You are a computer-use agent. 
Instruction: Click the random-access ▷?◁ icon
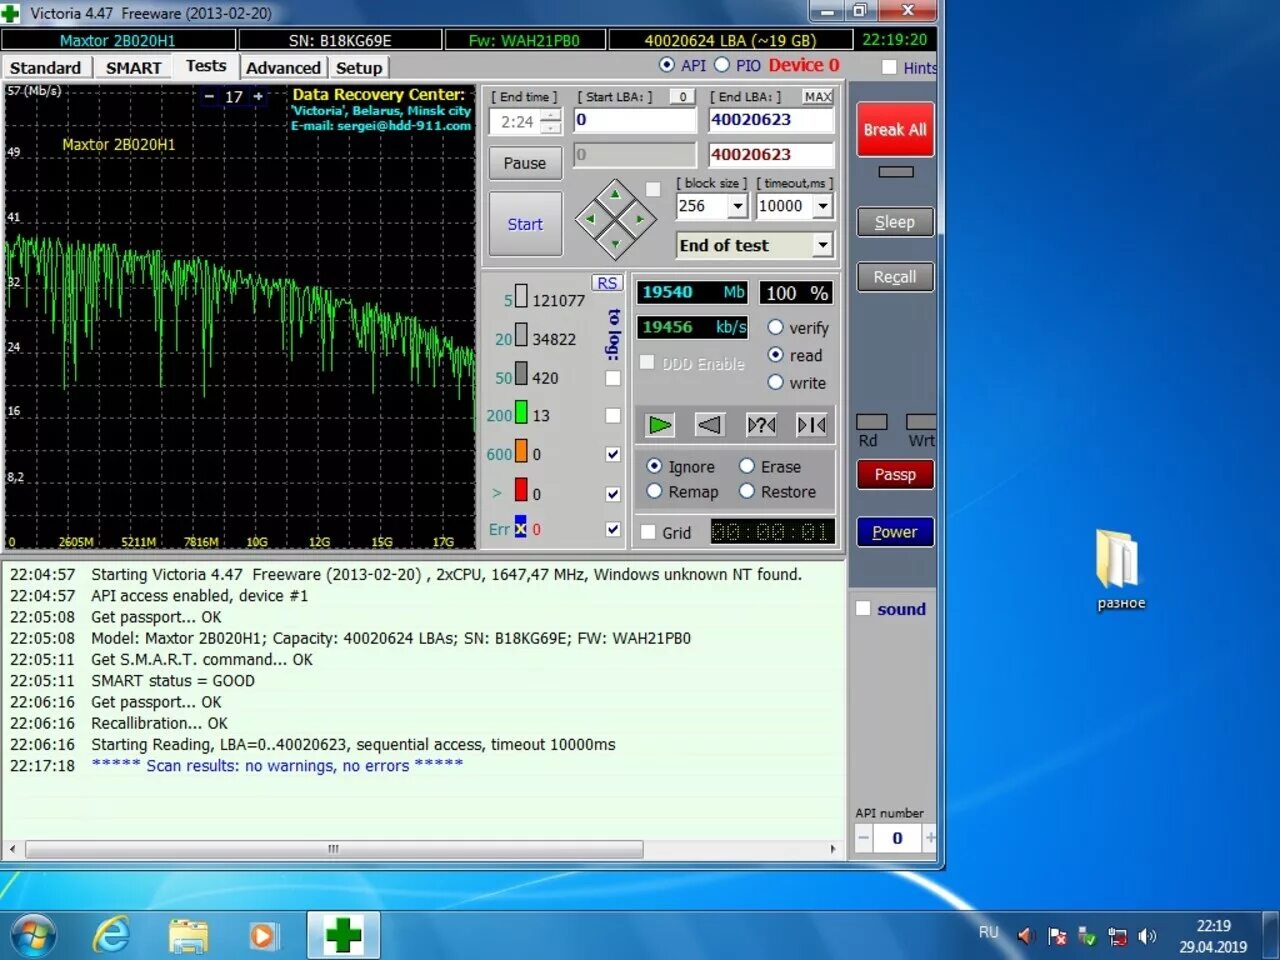pyautogui.click(x=761, y=425)
